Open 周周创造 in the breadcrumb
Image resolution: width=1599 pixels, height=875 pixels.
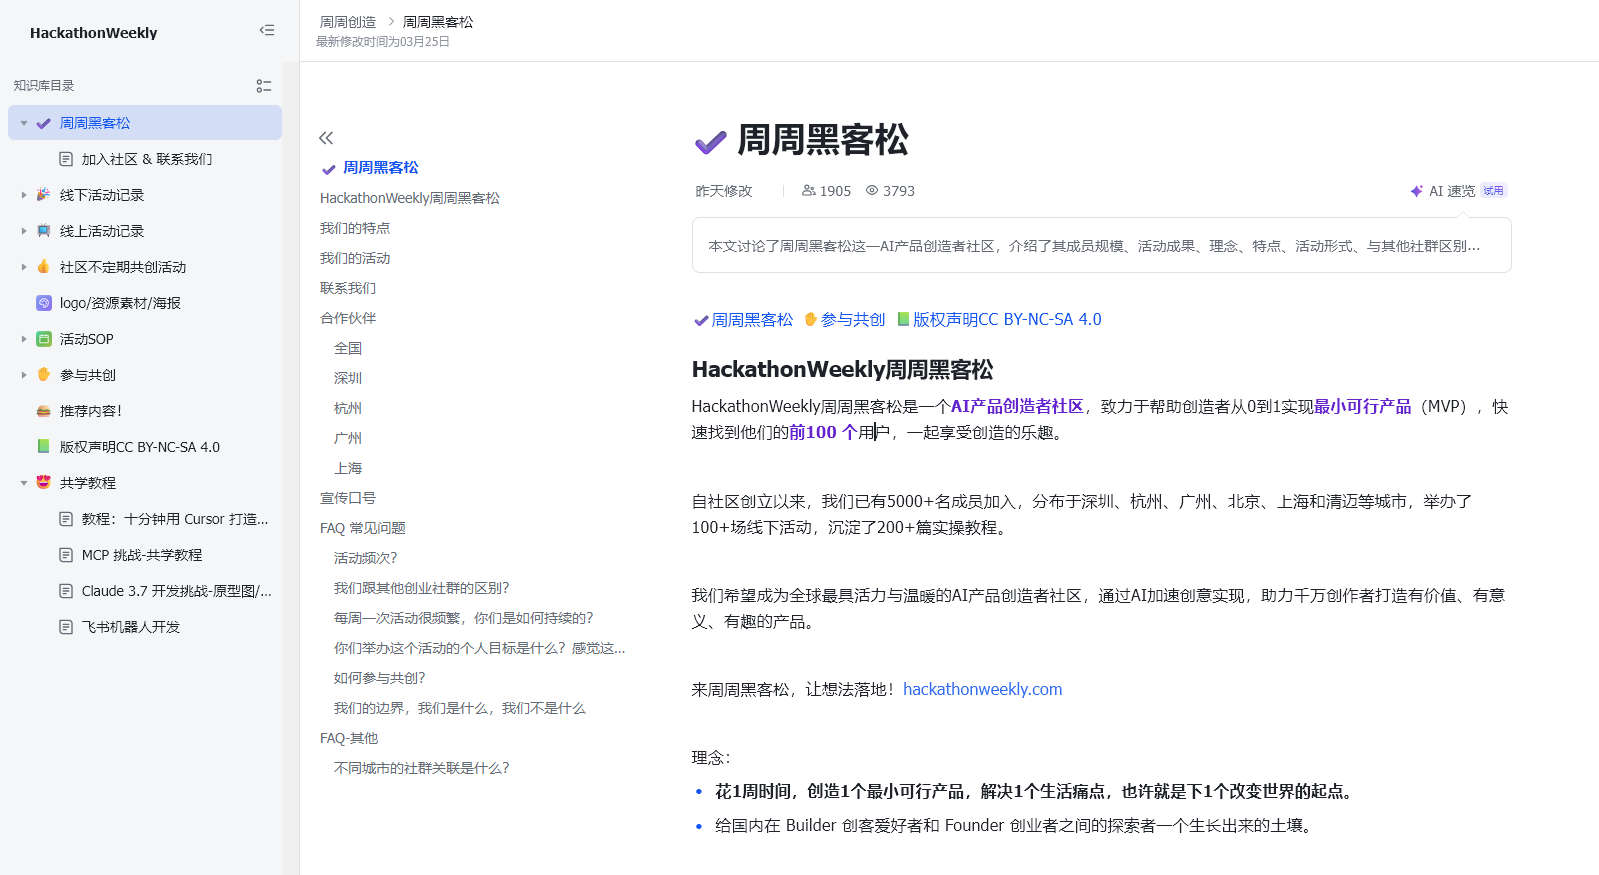pos(347,22)
